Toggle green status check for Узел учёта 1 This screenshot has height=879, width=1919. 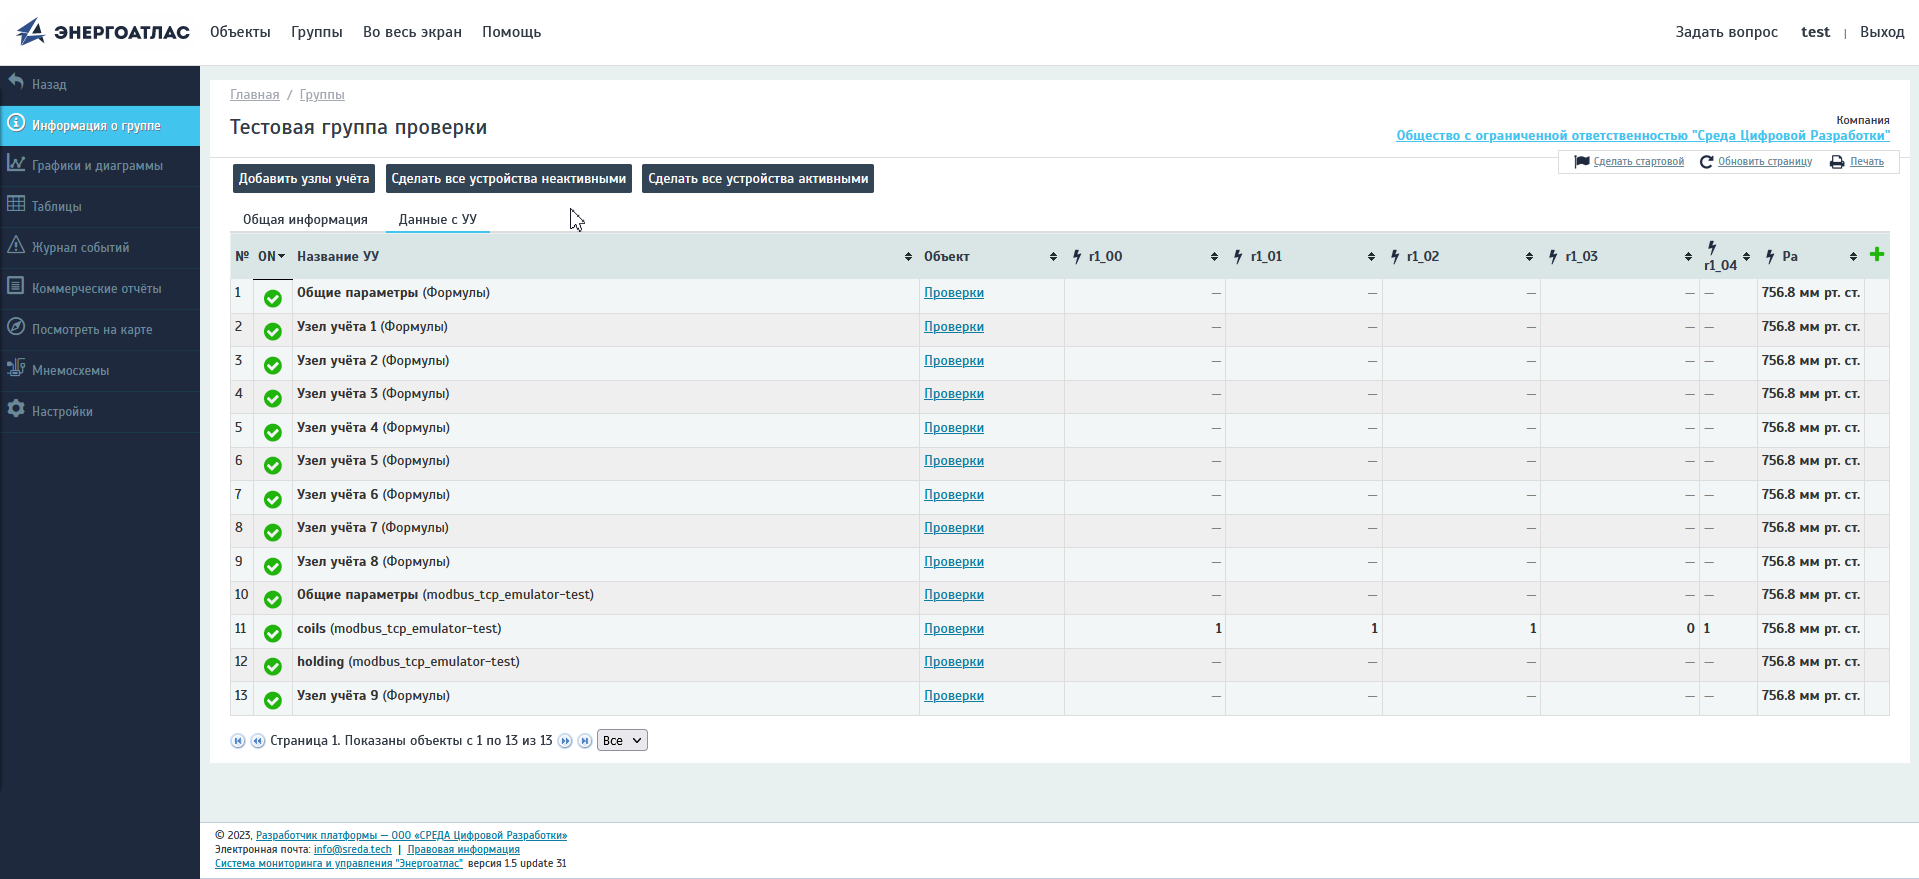tap(272, 331)
